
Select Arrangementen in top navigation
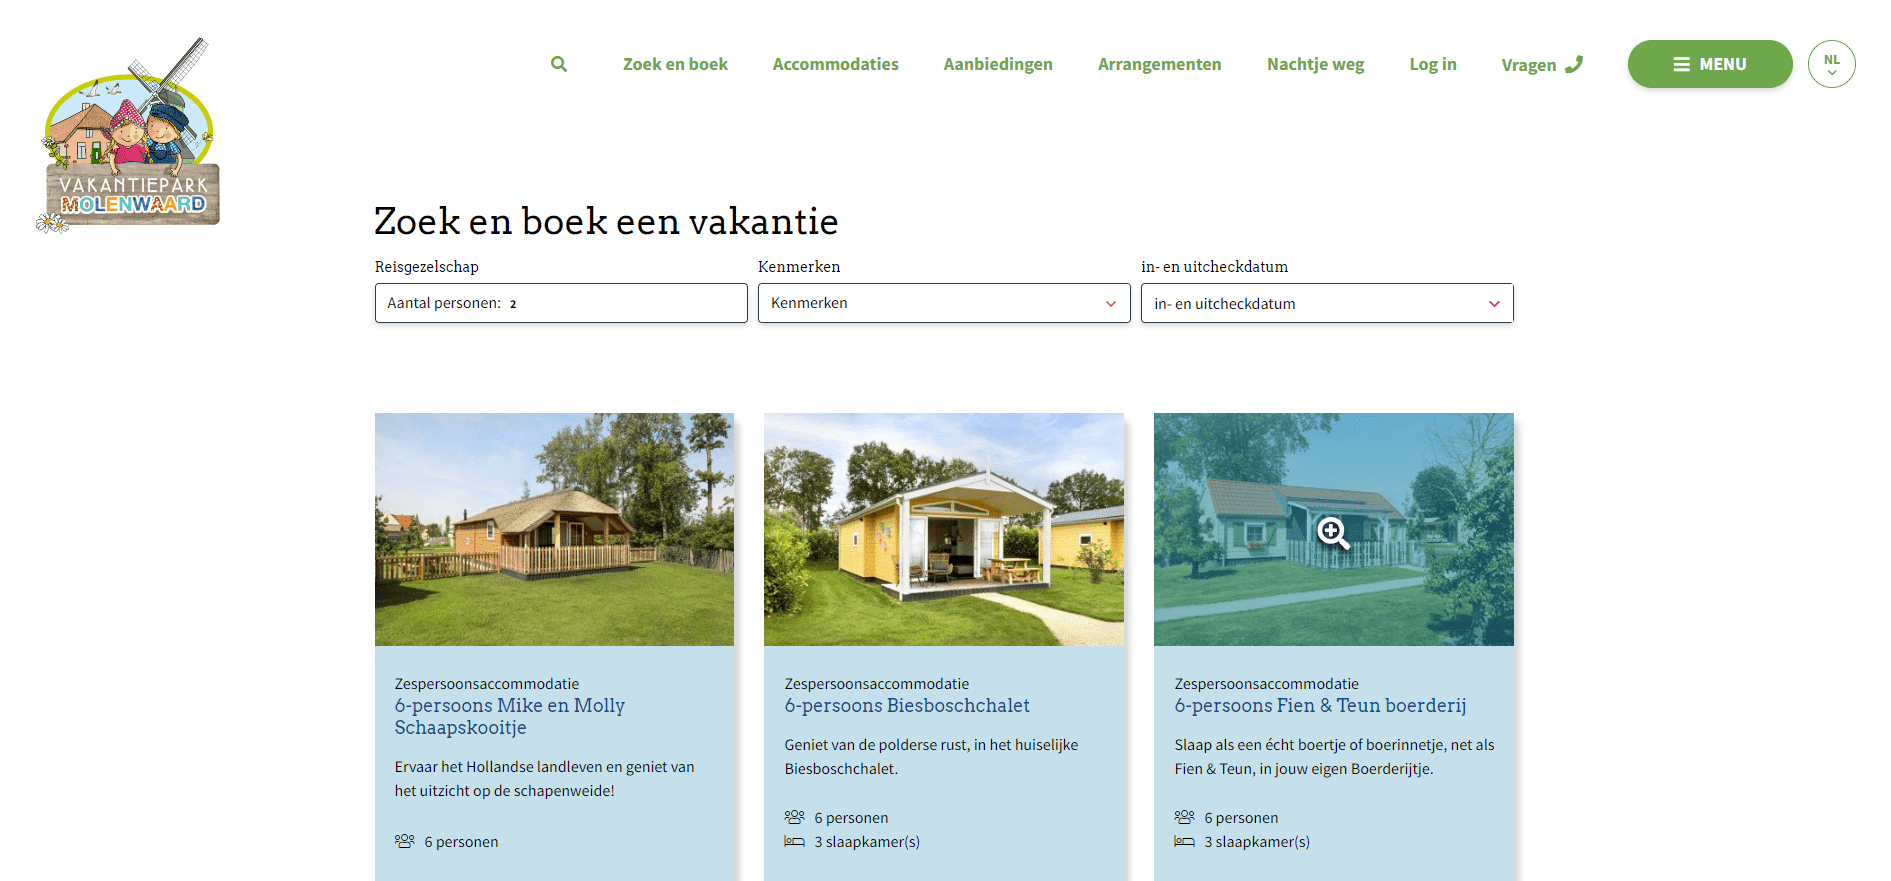(1159, 64)
